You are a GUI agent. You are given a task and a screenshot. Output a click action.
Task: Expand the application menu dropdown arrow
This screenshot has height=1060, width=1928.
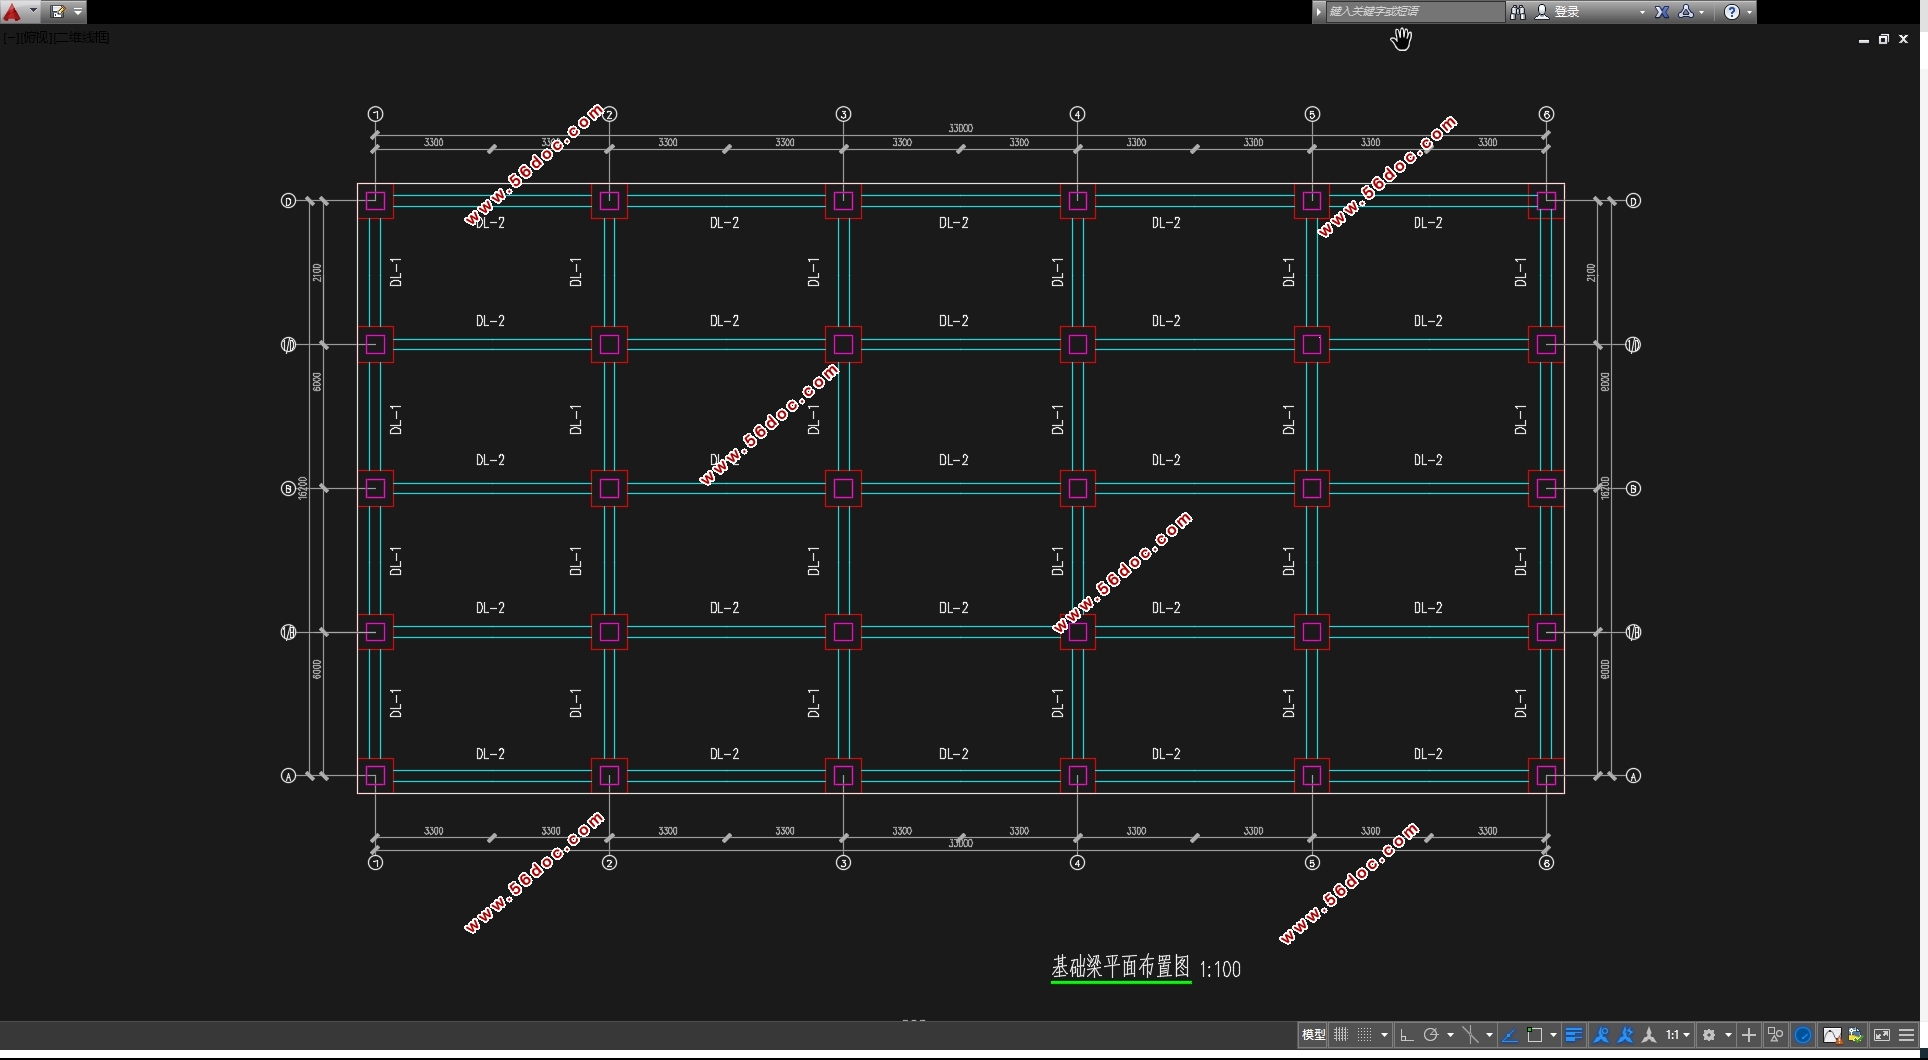click(x=33, y=12)
